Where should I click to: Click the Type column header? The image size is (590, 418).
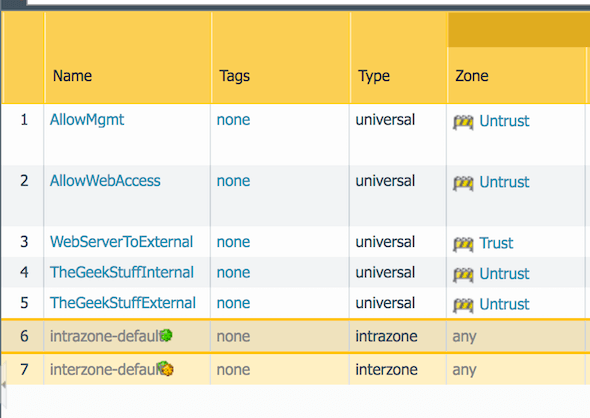click(374, 76)
